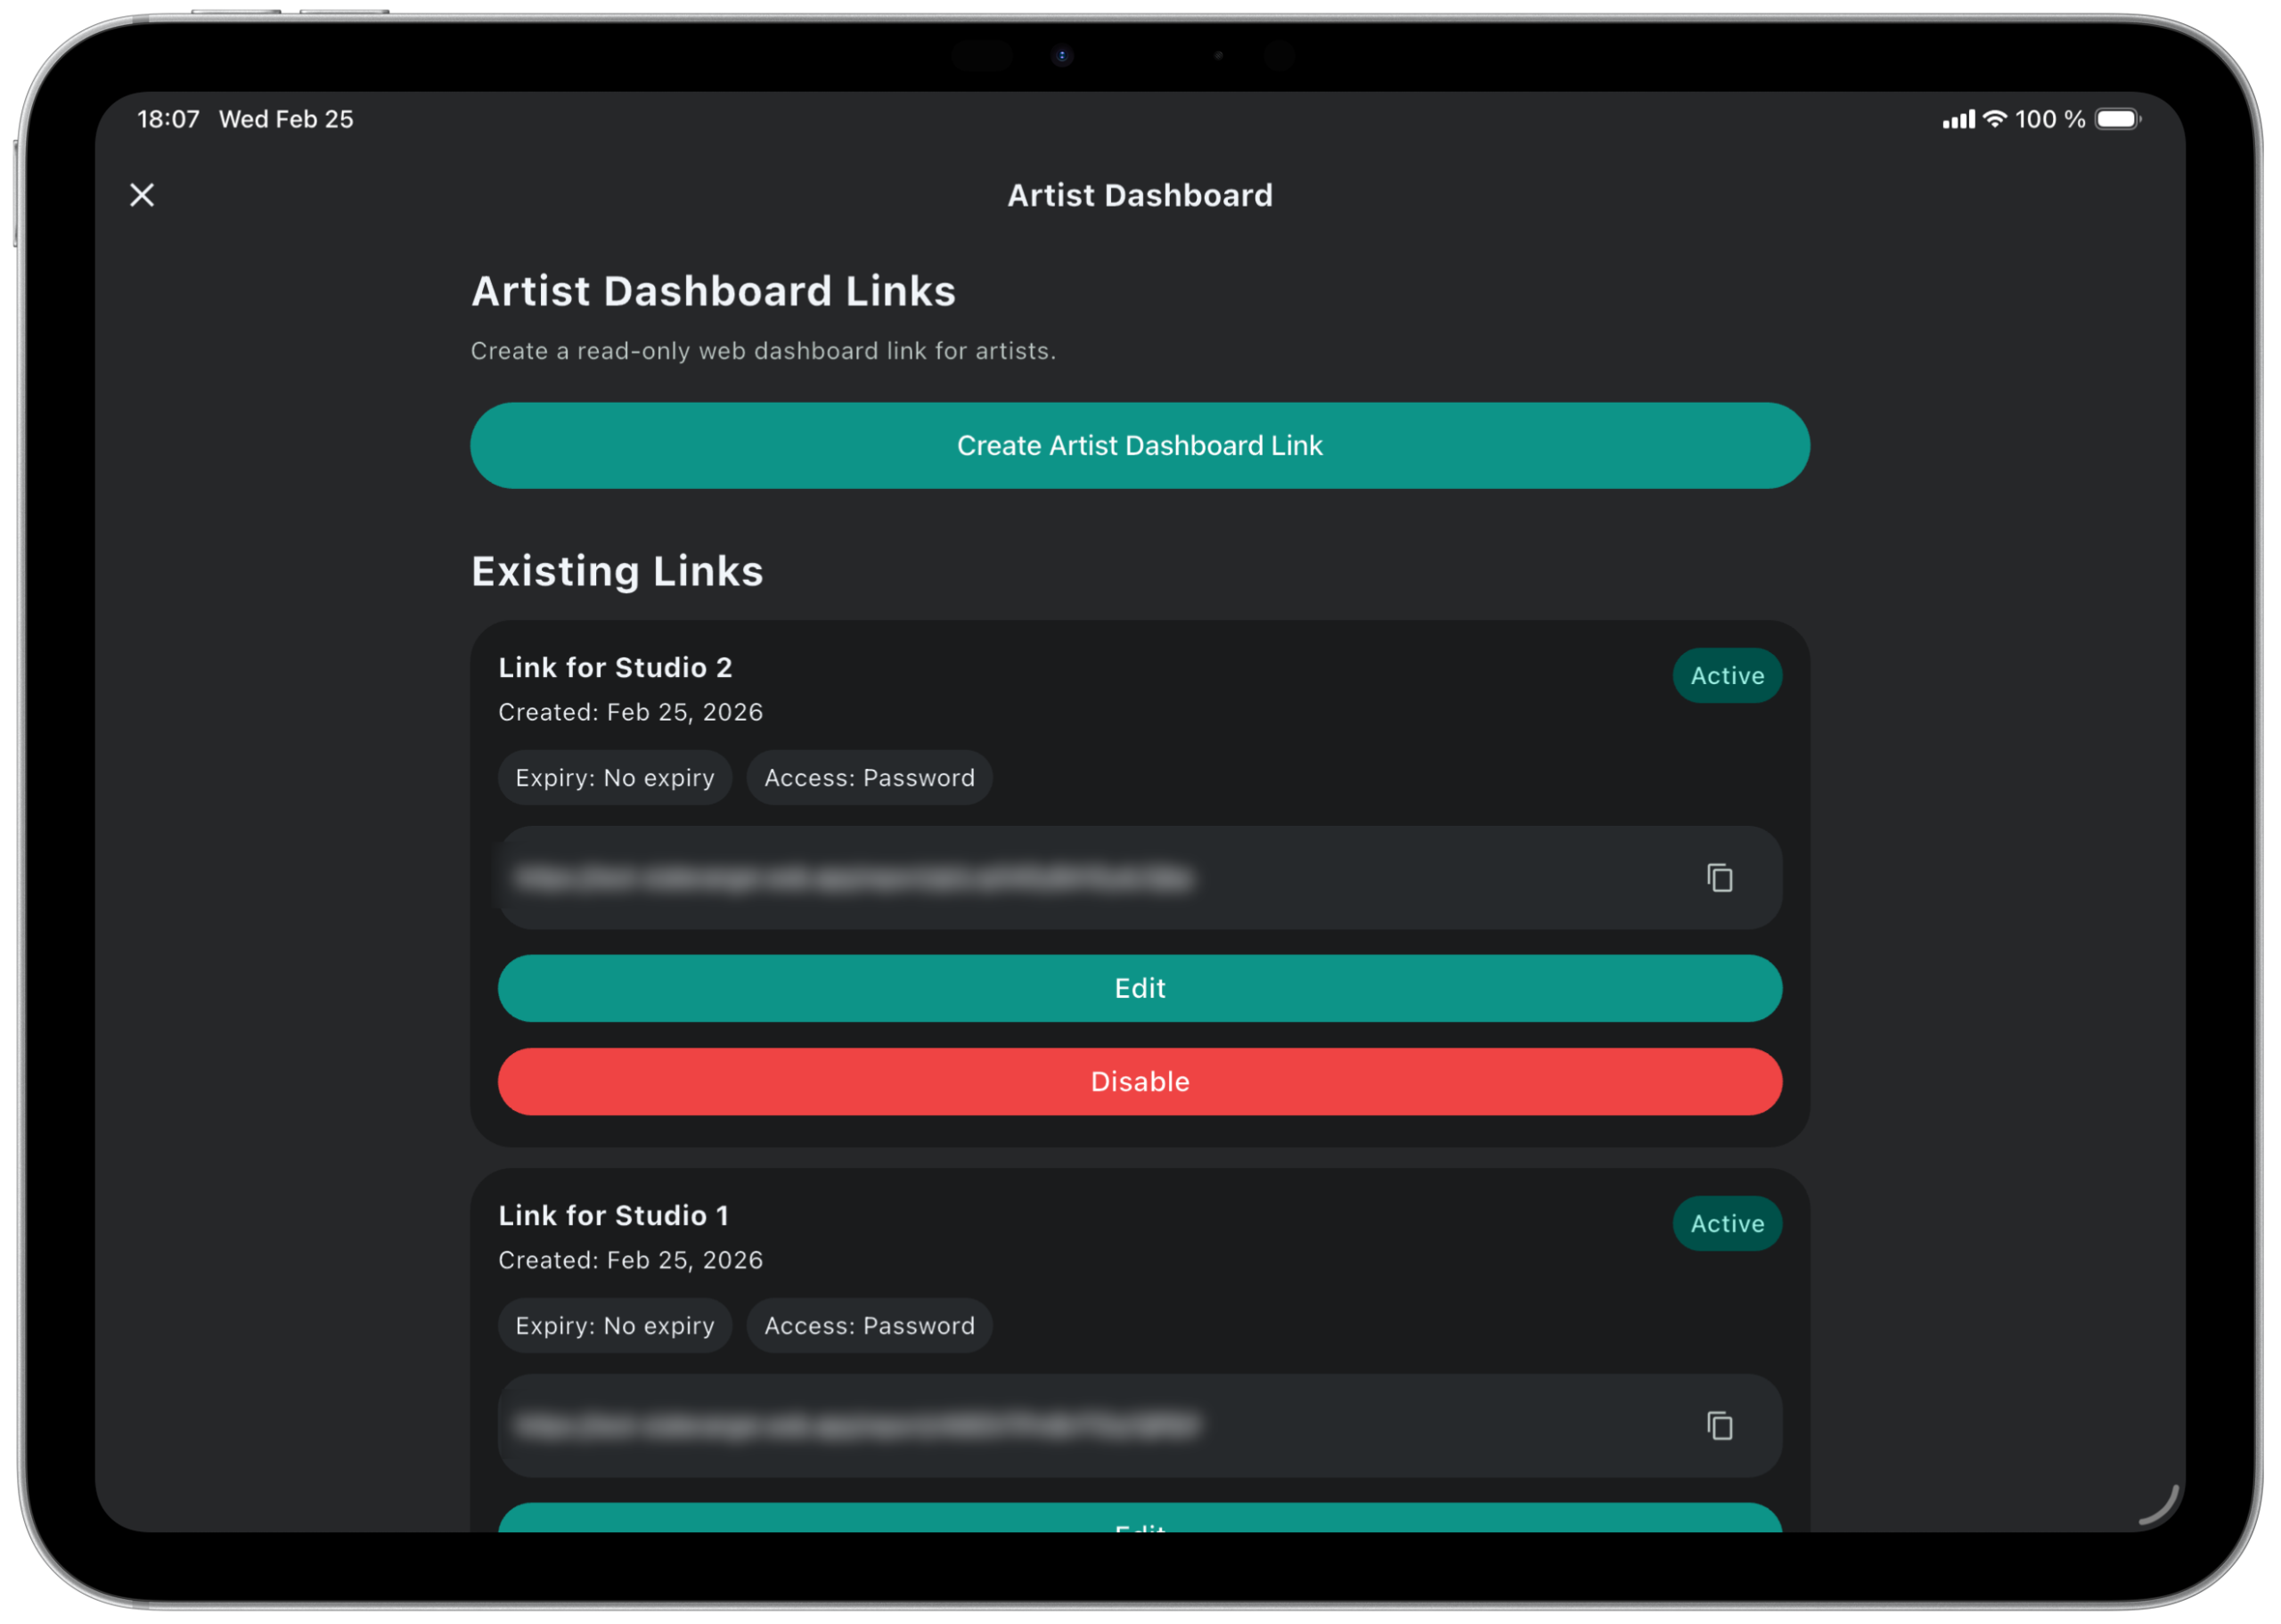Viewport: 2281px width, 1624px height.
Task: Select the blurred Studio 2 URL field
Action: point(855,878)
